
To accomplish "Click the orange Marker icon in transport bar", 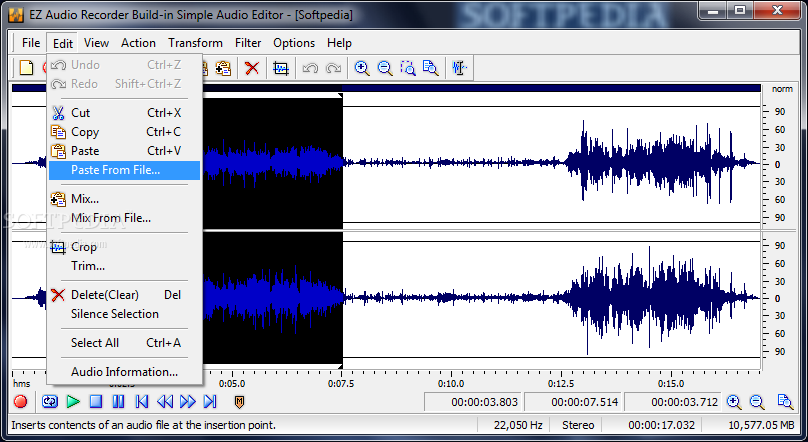I will (239, 401).
